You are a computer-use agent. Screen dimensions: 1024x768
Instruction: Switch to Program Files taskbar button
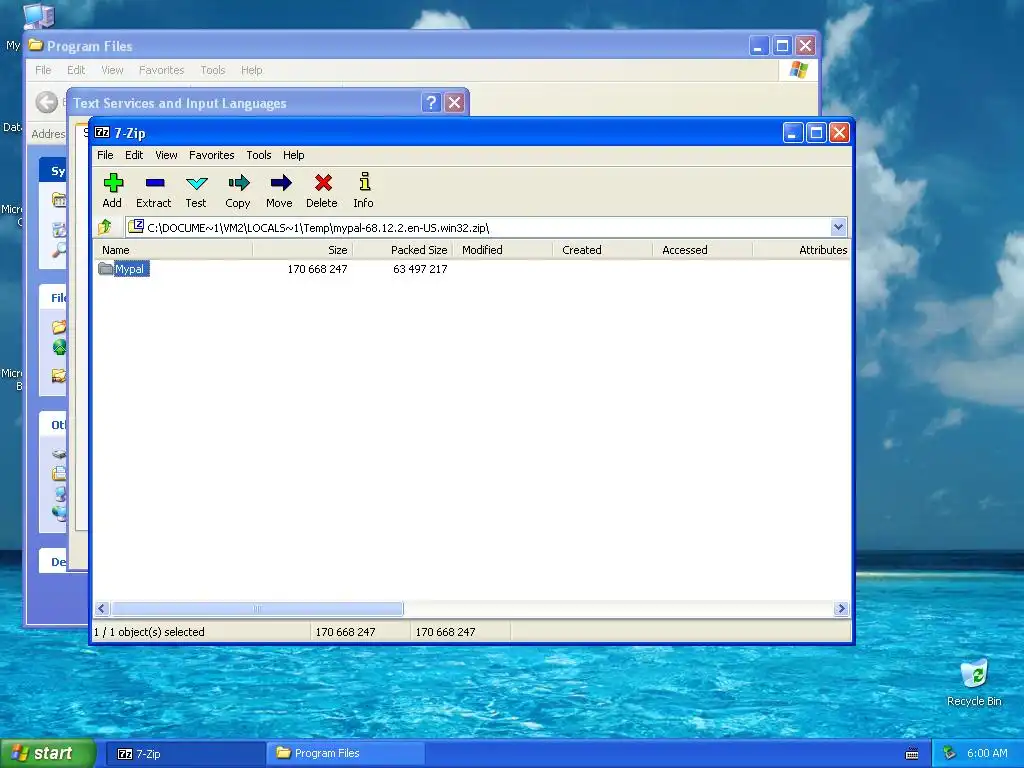(345, 754)
